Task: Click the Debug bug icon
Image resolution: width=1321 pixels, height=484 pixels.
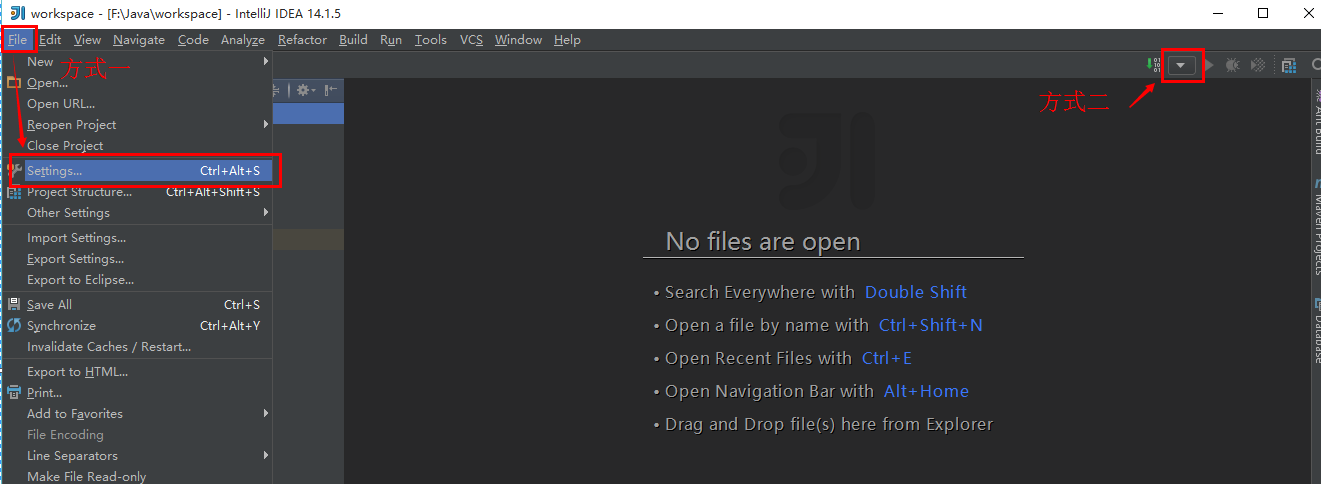Action: click(x=1232, y=65)
